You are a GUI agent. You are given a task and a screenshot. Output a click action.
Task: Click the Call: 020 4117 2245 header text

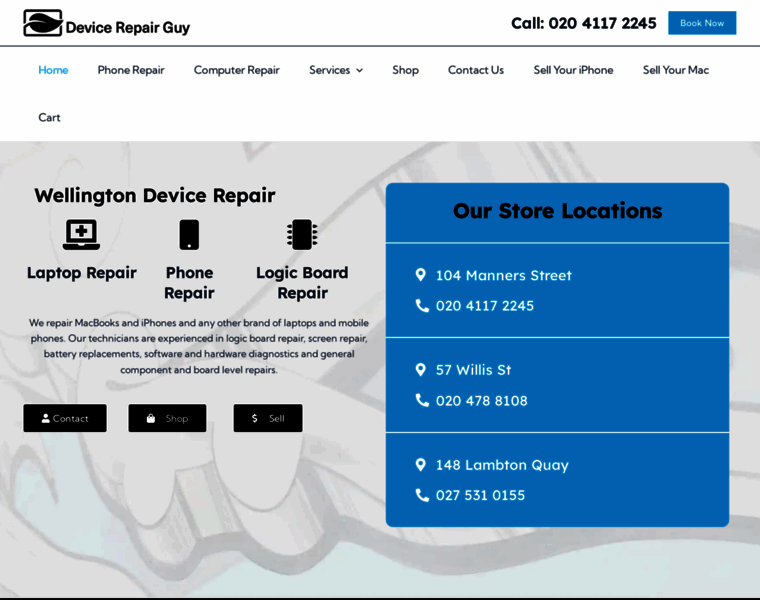point(584,23)
